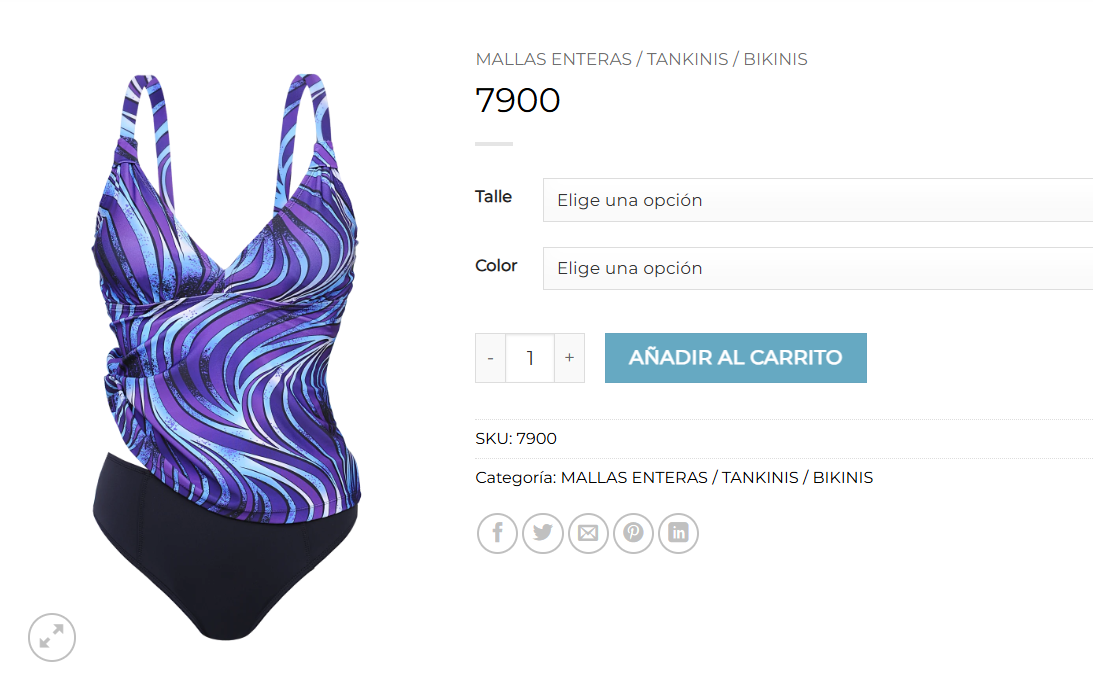Open the Color options dropdown
This screenshot has width=1093, height=688.
point(818,268)
